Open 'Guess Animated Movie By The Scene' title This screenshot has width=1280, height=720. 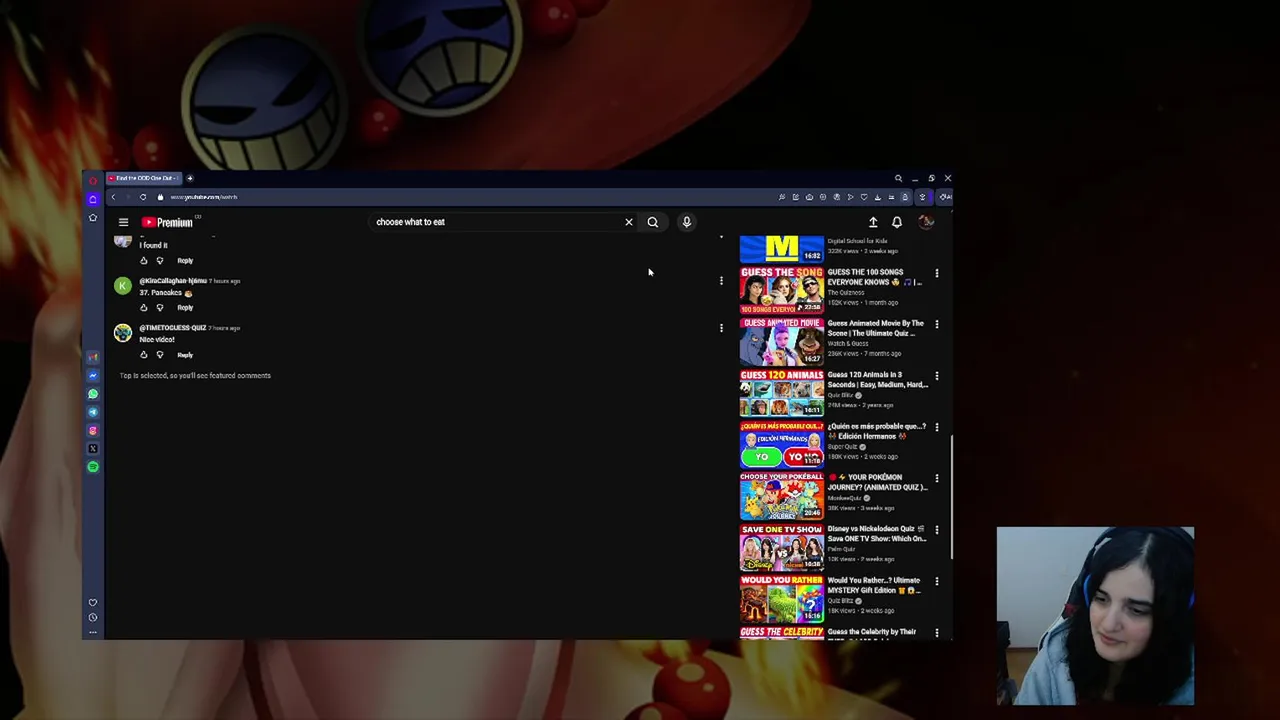click(x=875, y=328)
